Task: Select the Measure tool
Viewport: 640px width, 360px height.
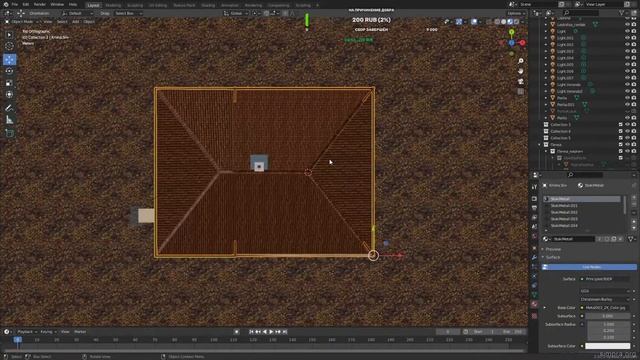Action: tap(9, 120)
